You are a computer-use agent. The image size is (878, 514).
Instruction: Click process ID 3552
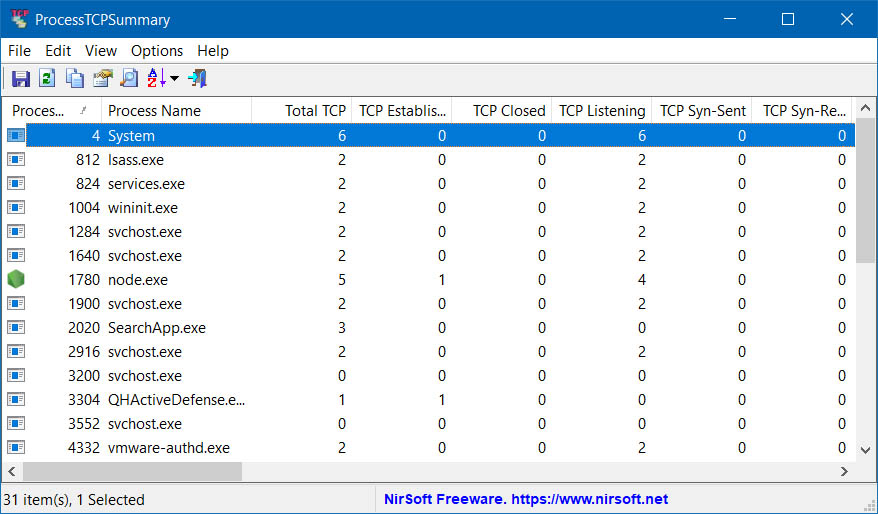coord(84,424)
